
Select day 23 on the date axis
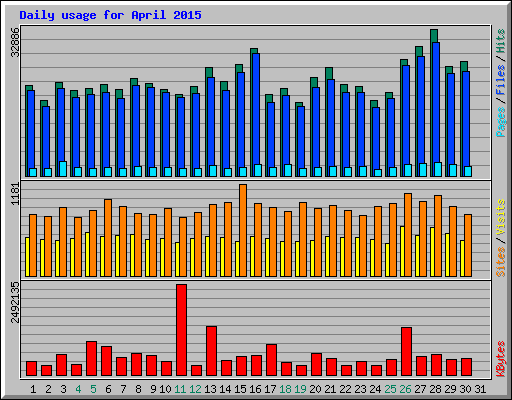[361, 389]
